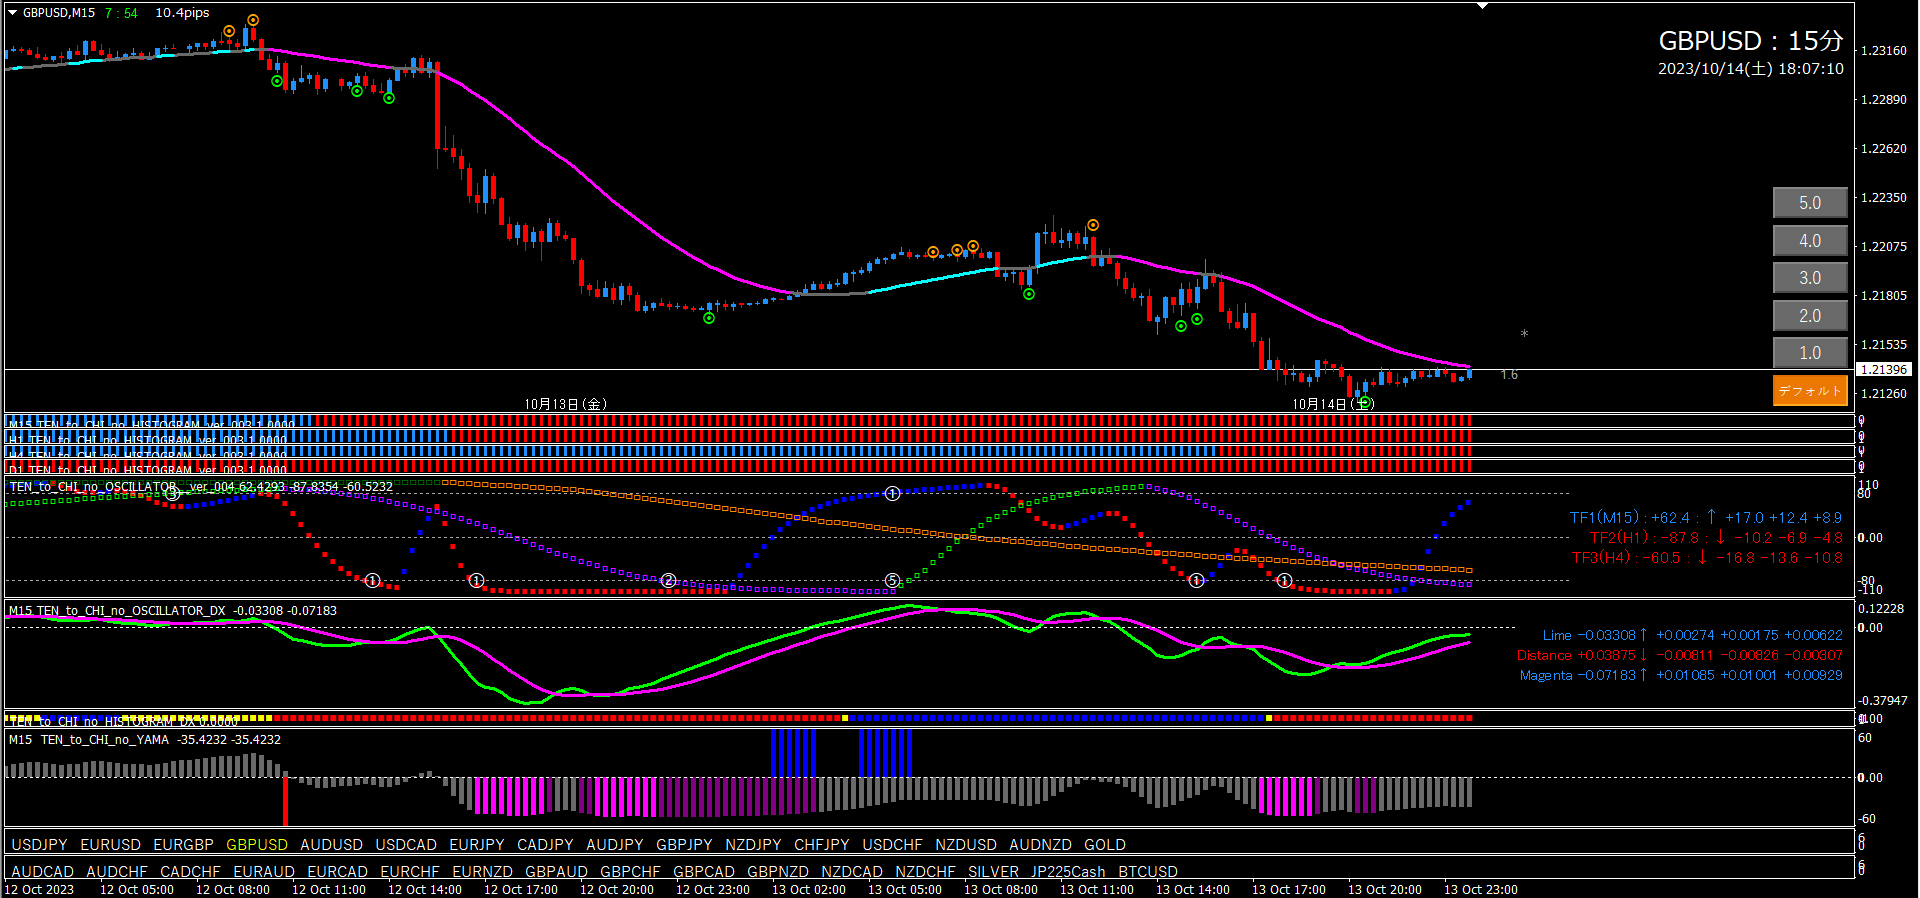This screenshot has height=898, width=1920.
Task: Click the chart shift triangle marker at top
Action: pyautogui.click(x=1483, y=6)
